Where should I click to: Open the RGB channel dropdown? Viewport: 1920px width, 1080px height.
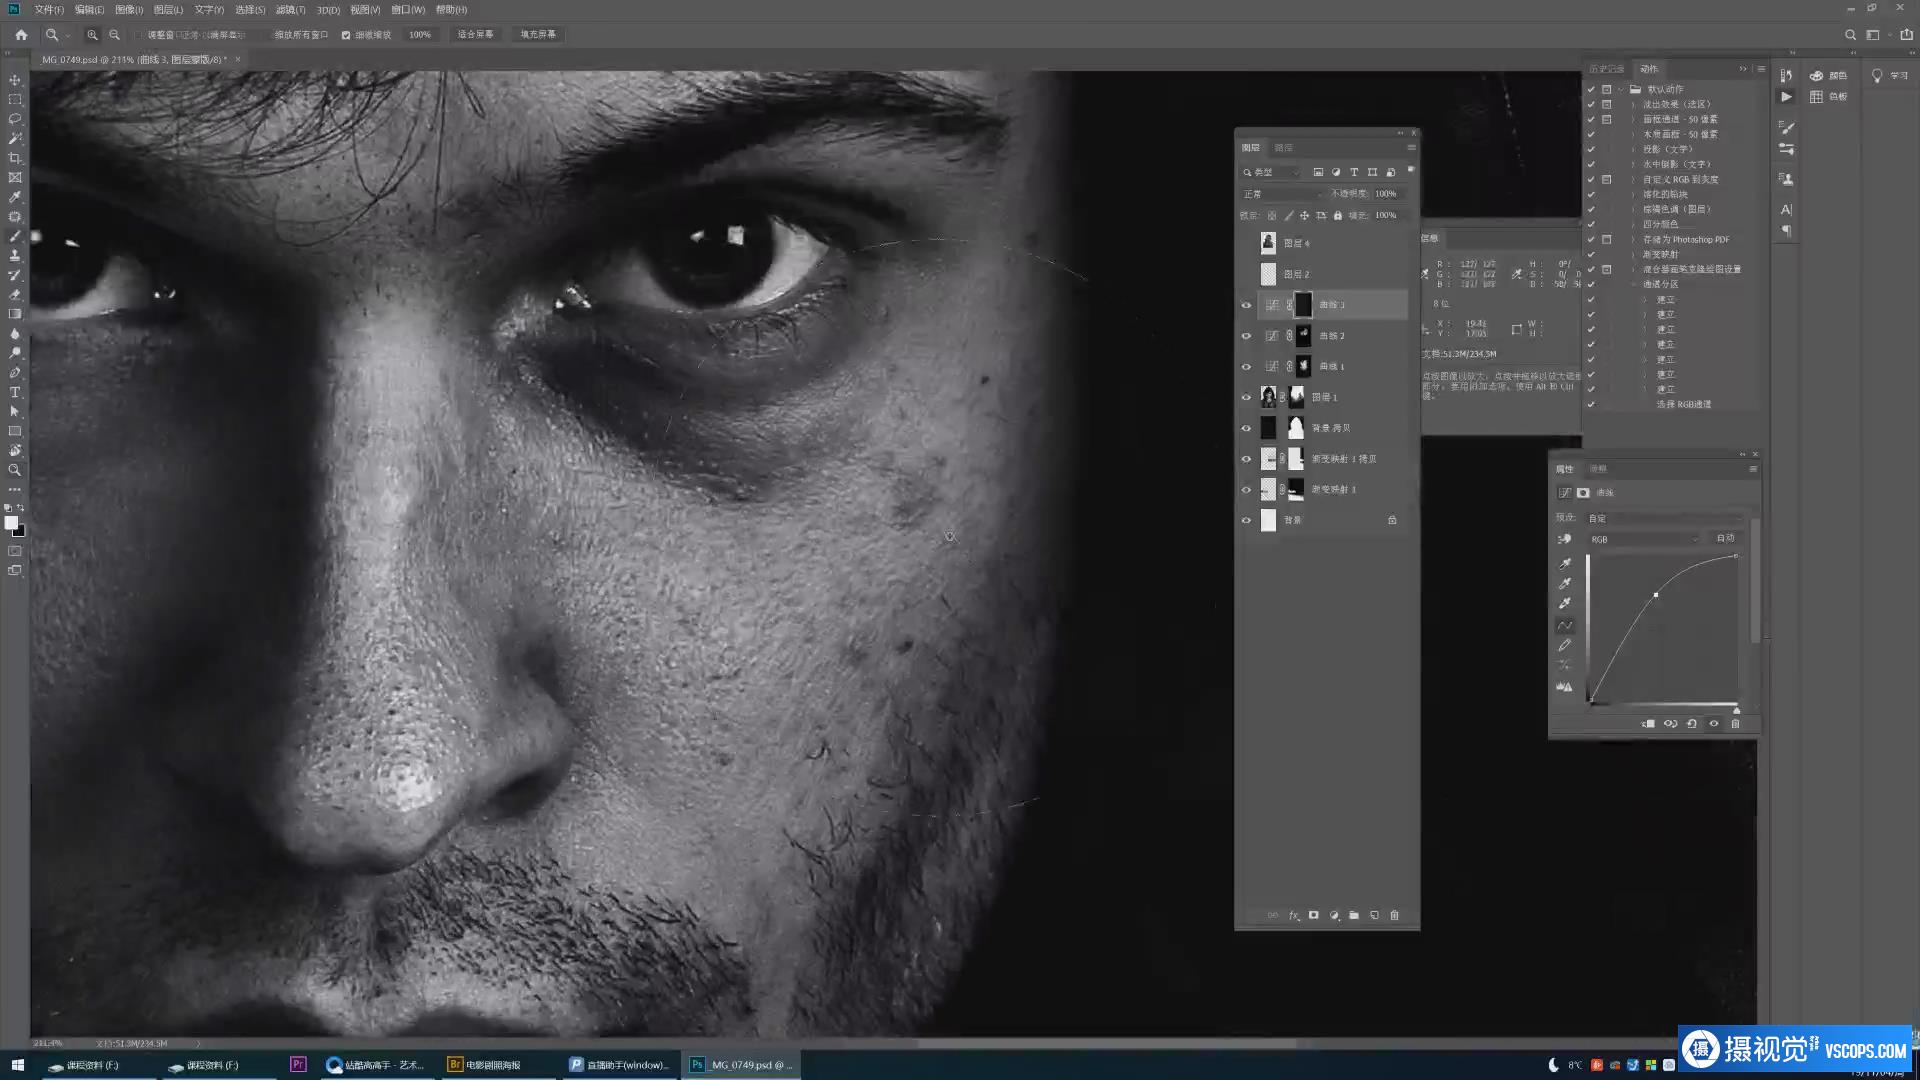(x=1644, y=539)
